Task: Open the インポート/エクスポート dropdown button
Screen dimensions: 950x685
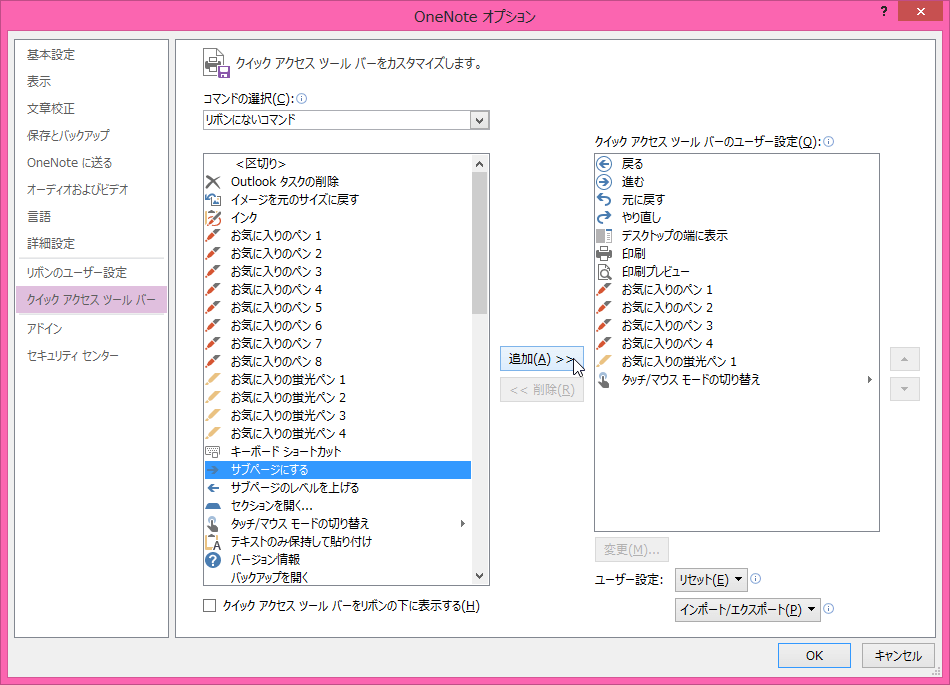Action: [x=748, y=610]
